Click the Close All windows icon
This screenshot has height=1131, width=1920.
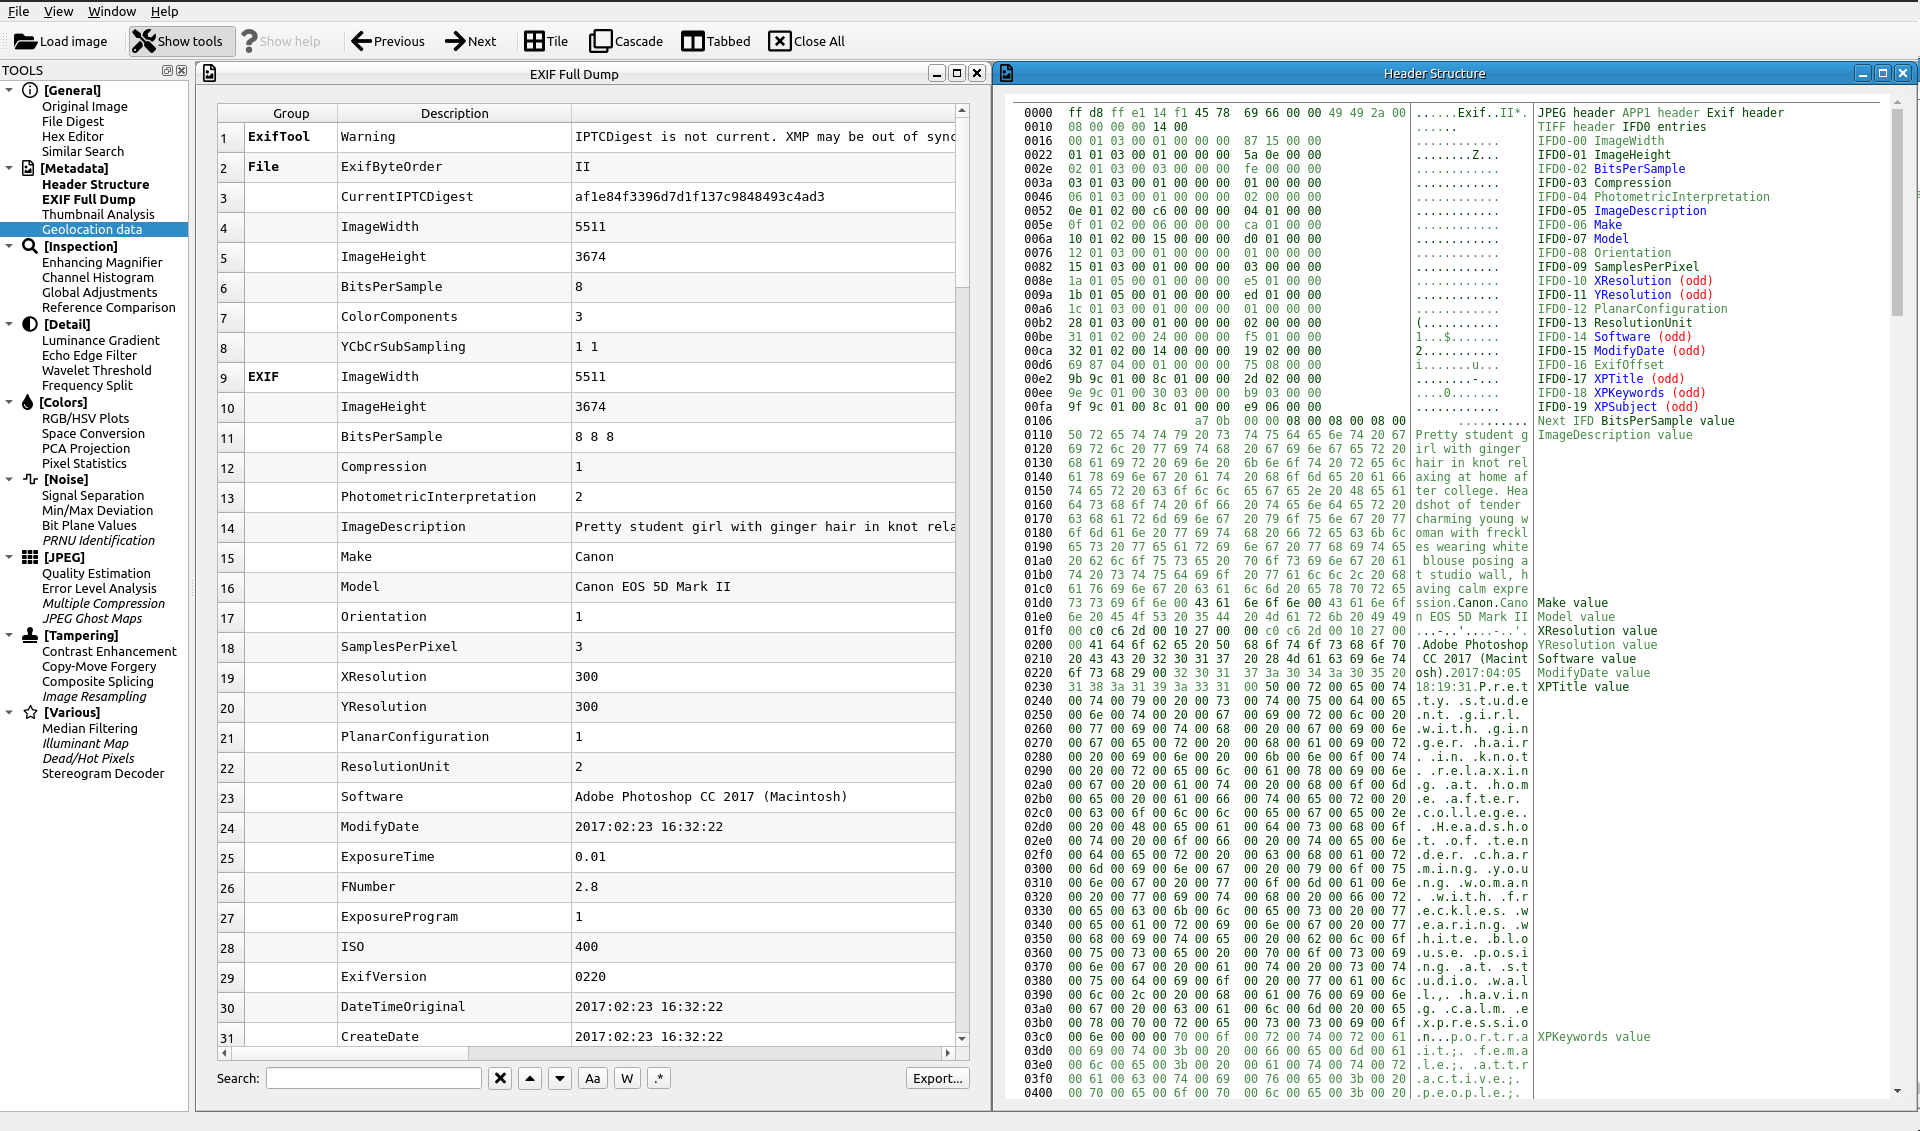point(780,40)
